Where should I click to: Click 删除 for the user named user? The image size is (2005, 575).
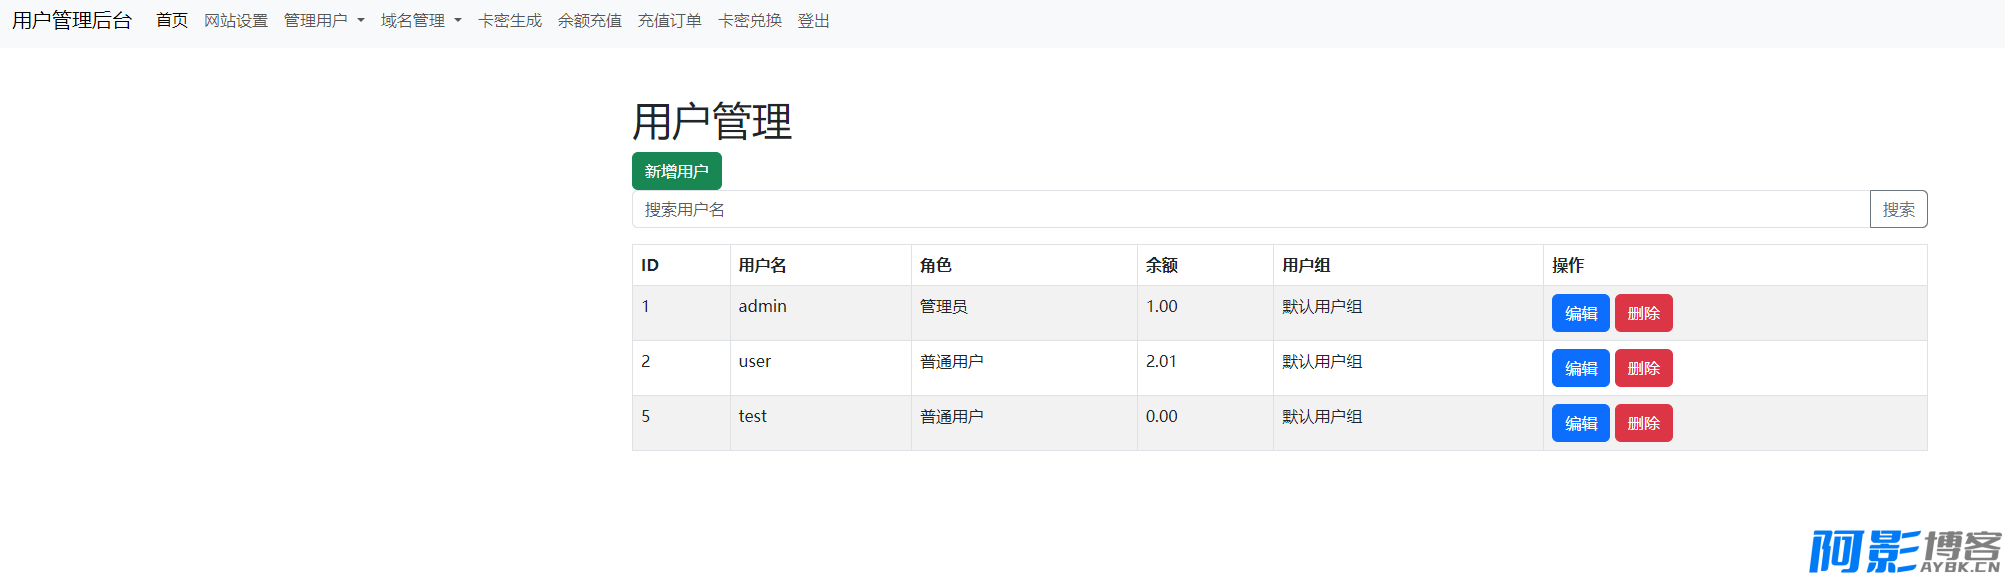coord(1644,368)
